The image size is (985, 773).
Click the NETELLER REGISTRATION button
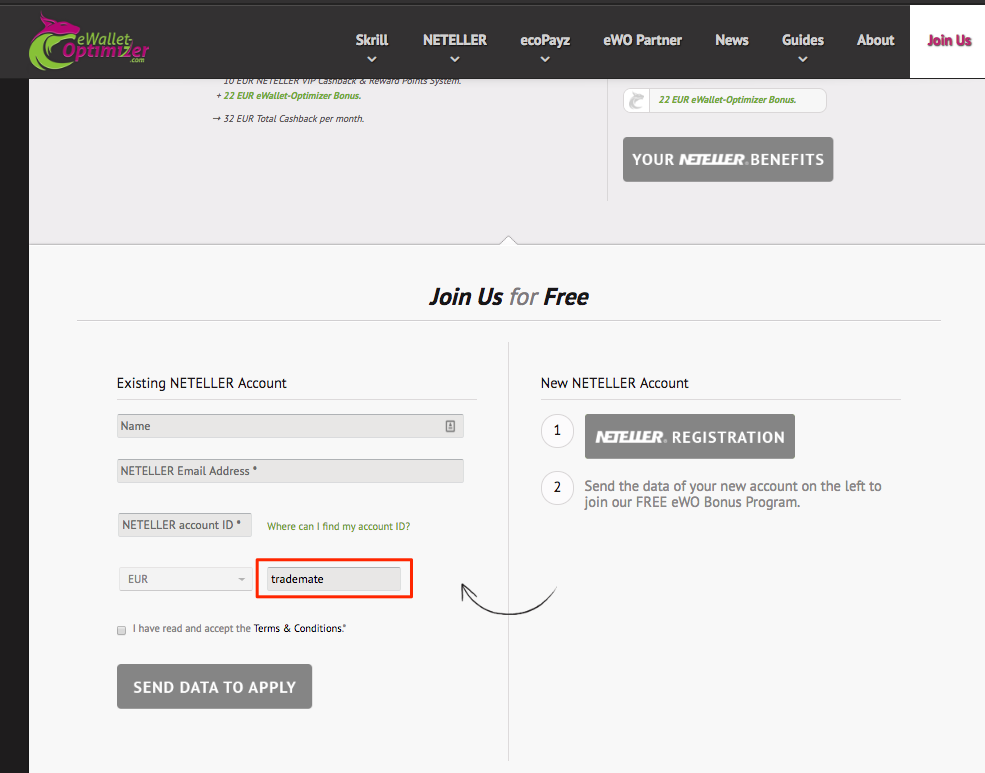click(x=690, y=436)
